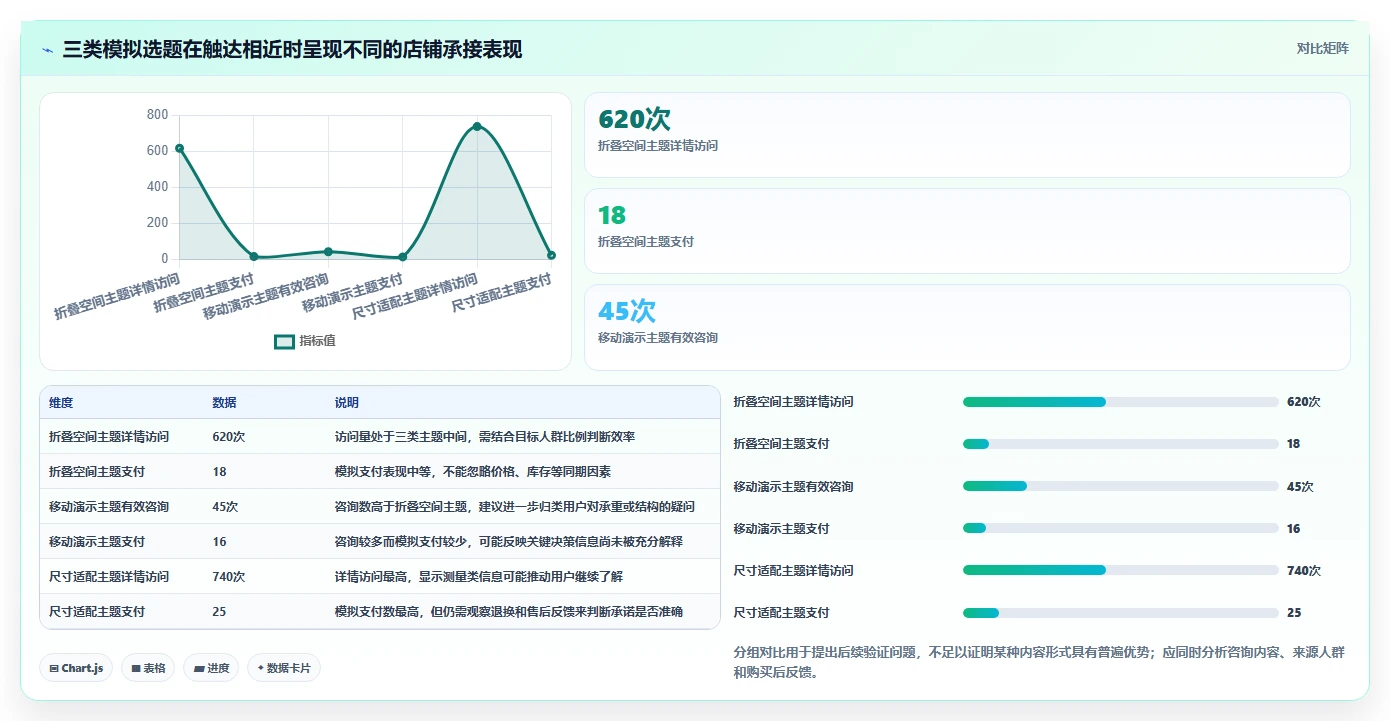
Task: Click the 740次 table cell
Action: click(229, 577)
